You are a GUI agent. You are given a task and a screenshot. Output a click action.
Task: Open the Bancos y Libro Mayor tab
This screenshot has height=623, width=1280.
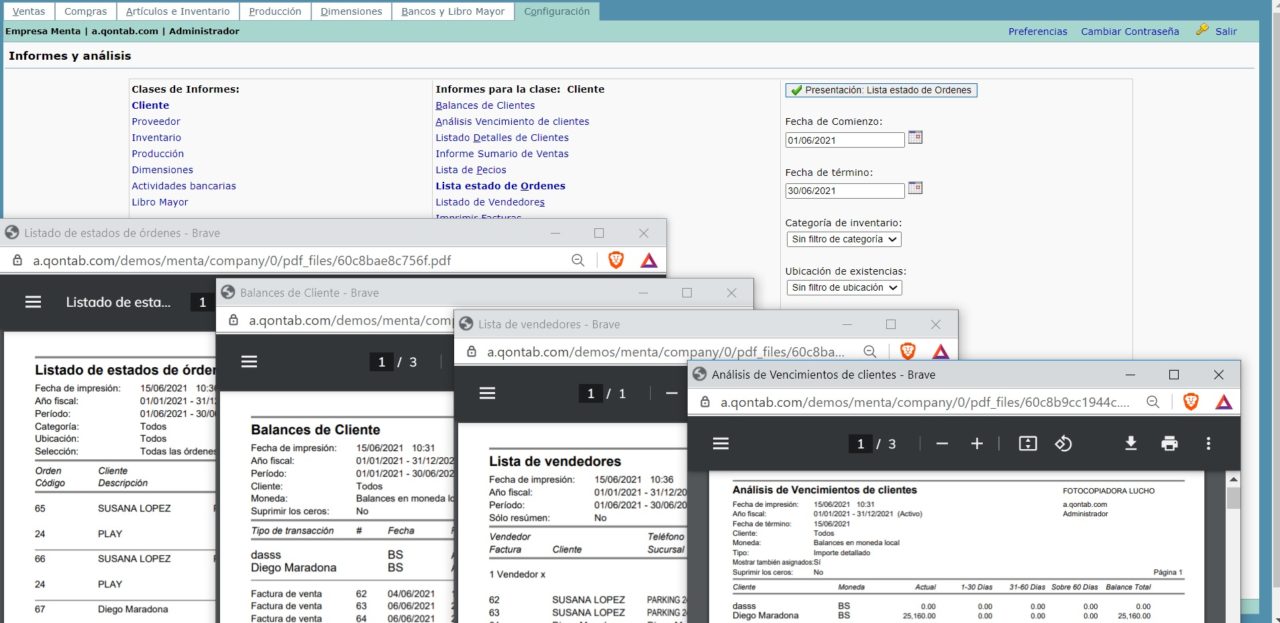coord(452,11)
